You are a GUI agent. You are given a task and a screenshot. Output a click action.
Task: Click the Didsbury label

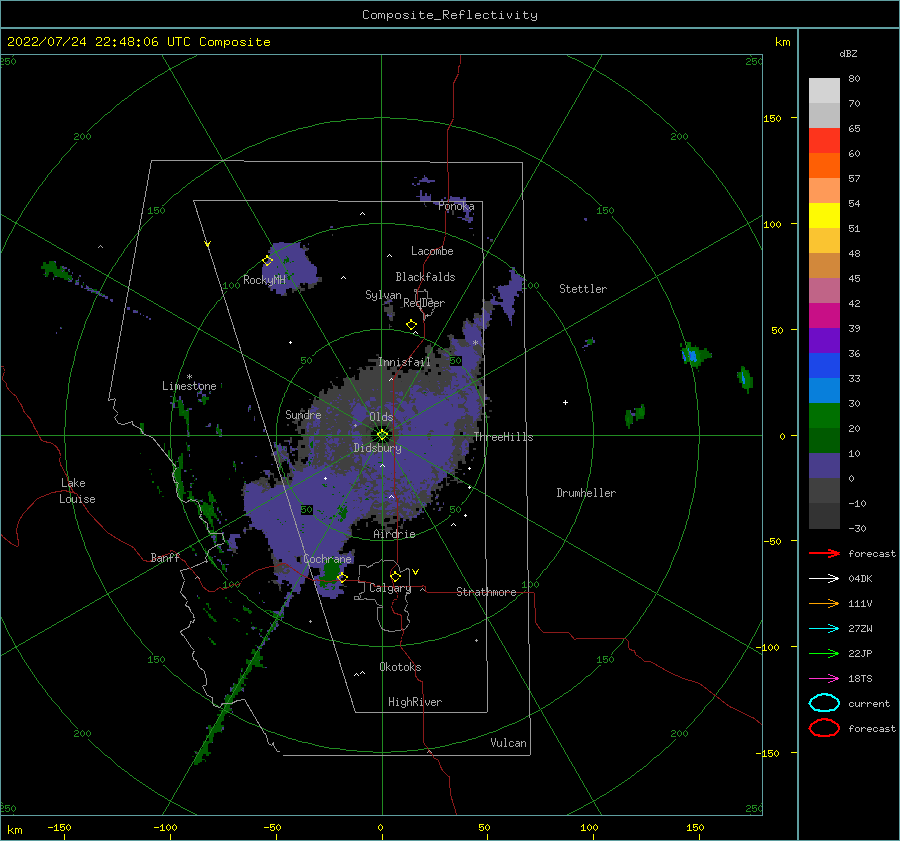pos(377,448)
